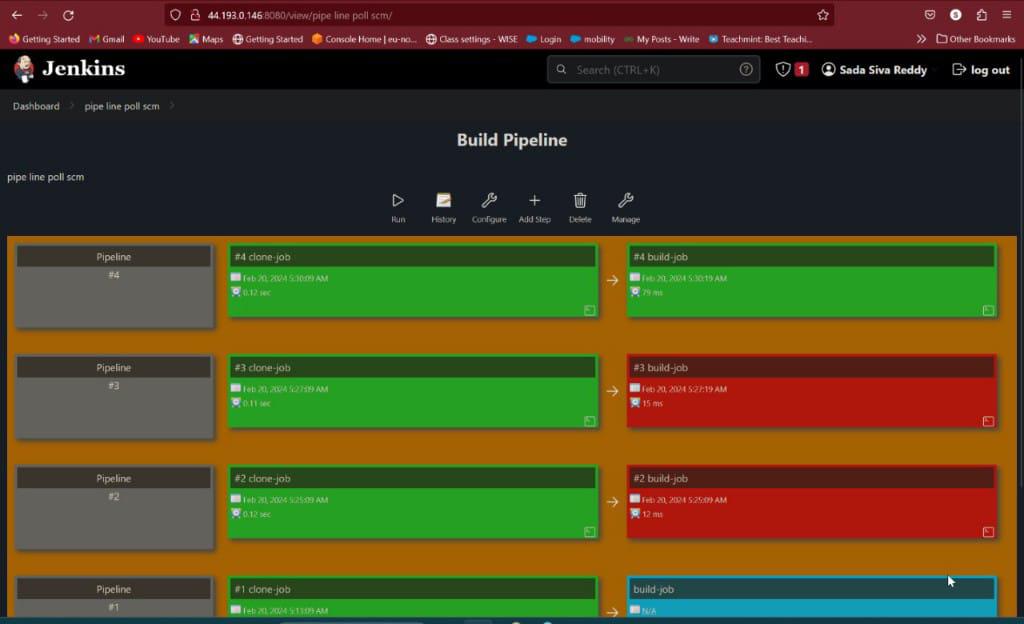Open the Manage wrench icon

(x=626, y=200)
